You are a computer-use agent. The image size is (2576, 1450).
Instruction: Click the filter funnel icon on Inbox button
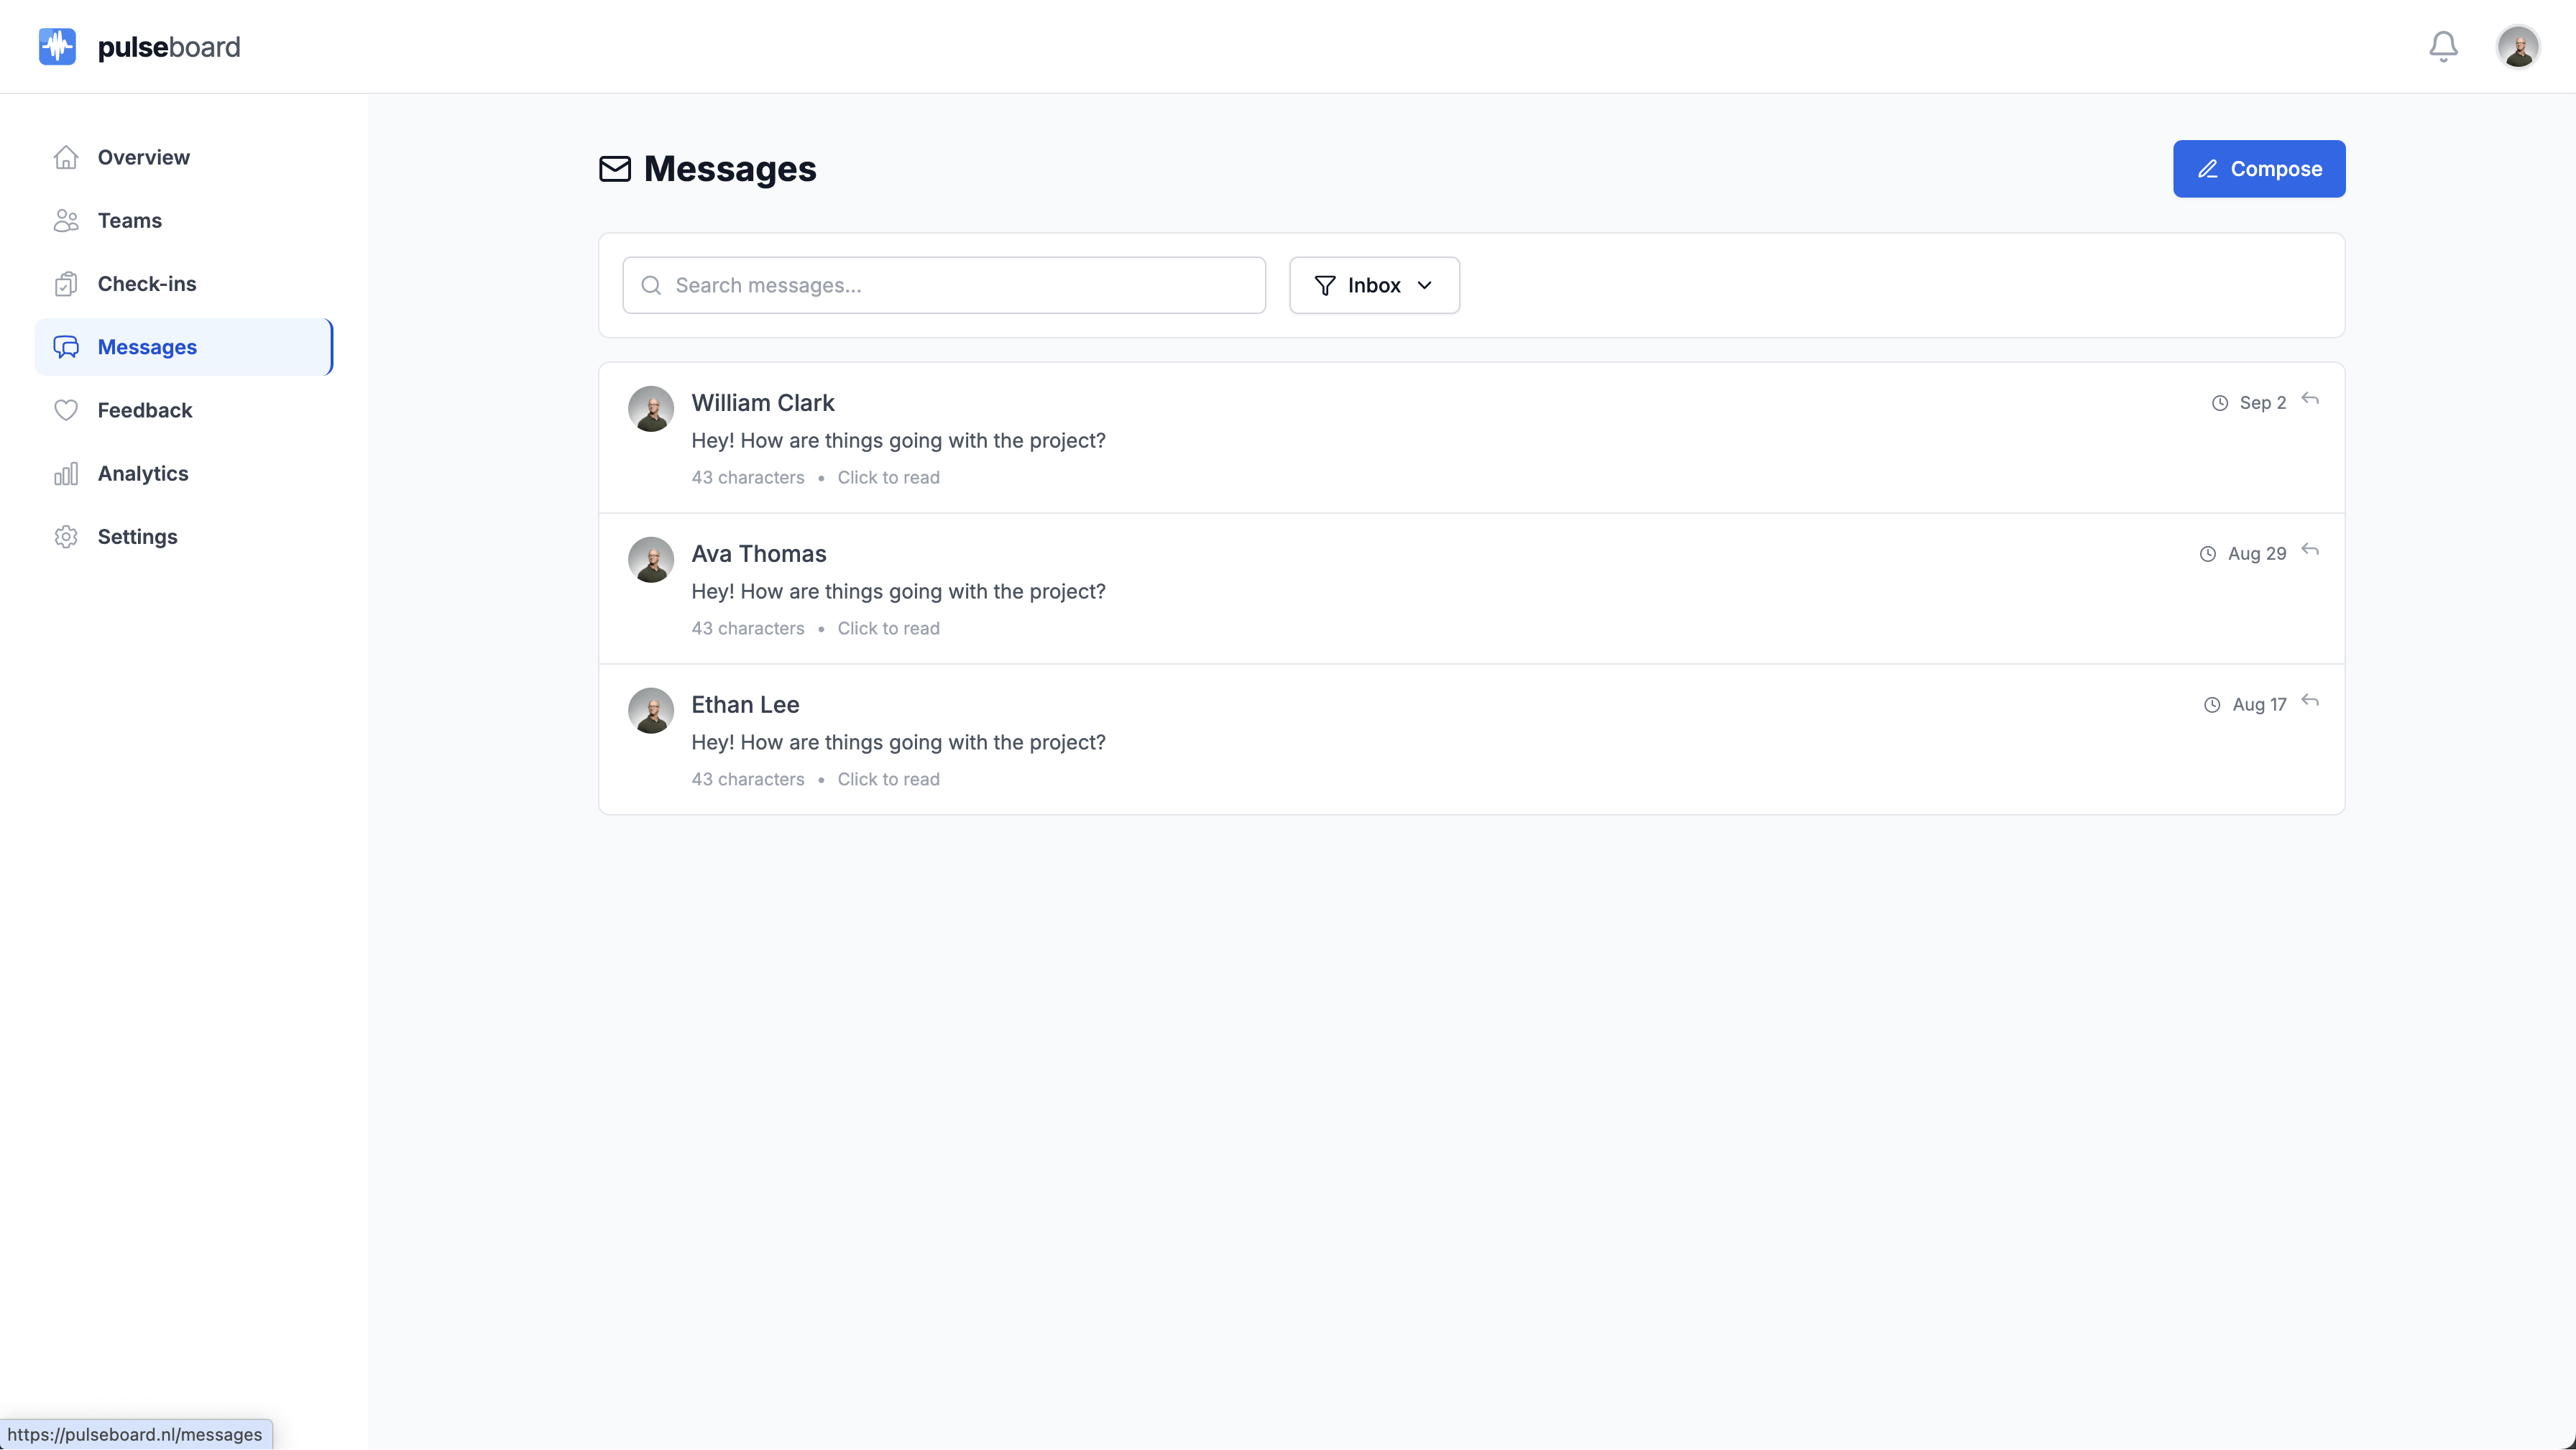pos(1325,285)
